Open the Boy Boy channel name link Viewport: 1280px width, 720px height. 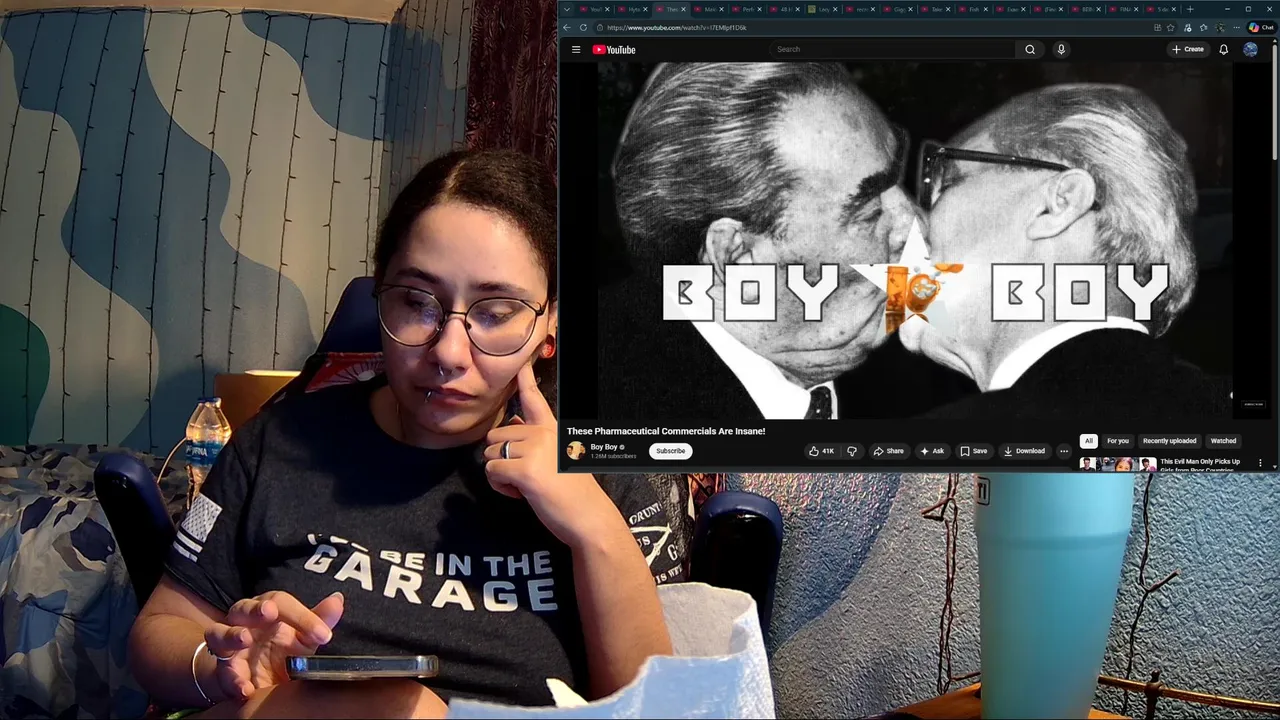(604, 447)
